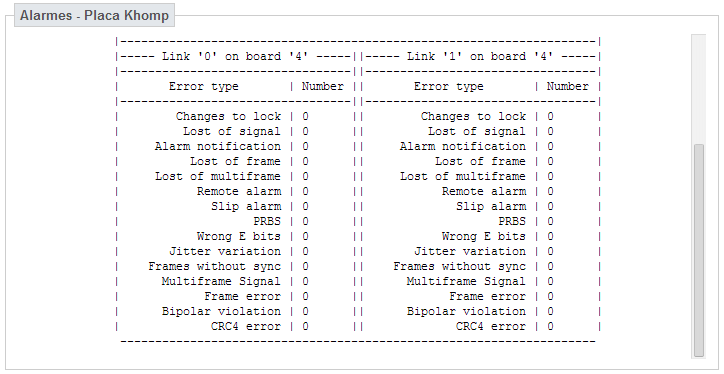Viewport: 724px width, 374px height.
Task: Click Link 0 "CRC4 error" count value
Action: point(305,326)
